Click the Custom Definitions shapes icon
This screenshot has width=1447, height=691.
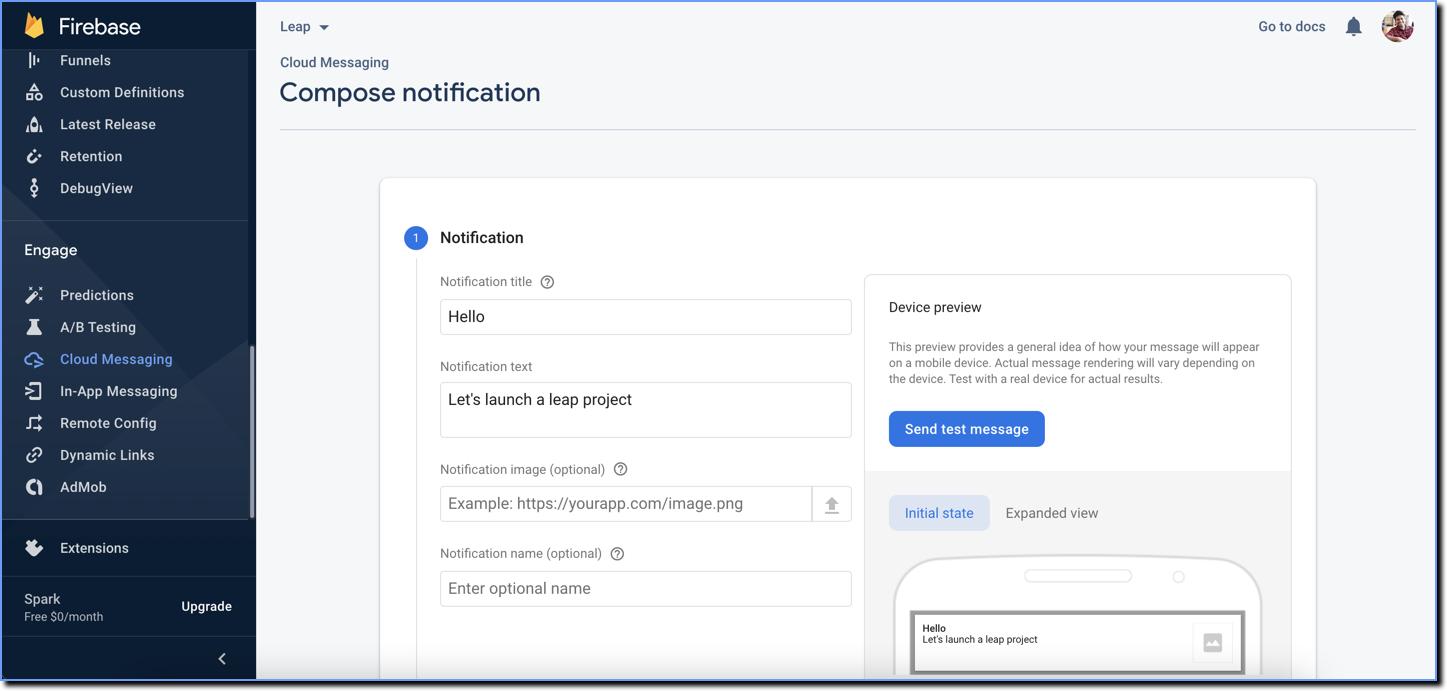point(34,92)
